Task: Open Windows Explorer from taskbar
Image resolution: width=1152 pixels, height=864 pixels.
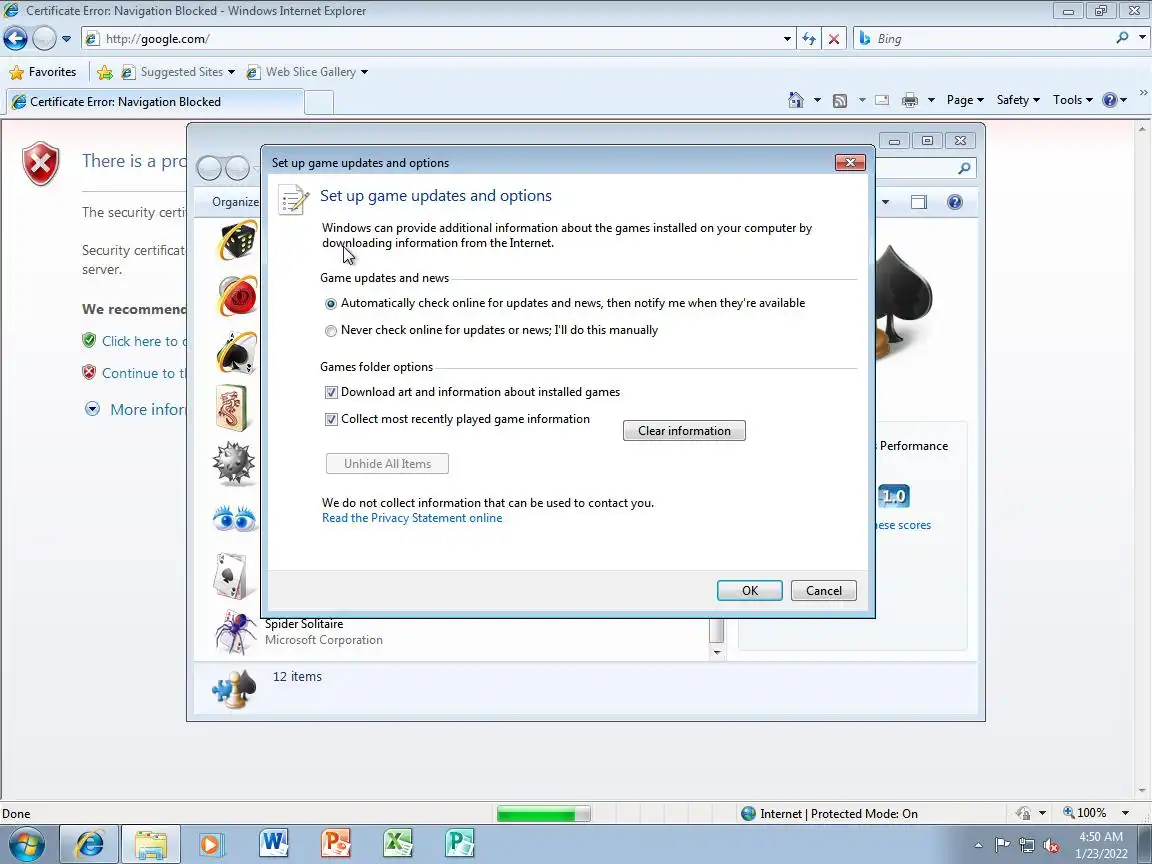Action: click(151, 845)
